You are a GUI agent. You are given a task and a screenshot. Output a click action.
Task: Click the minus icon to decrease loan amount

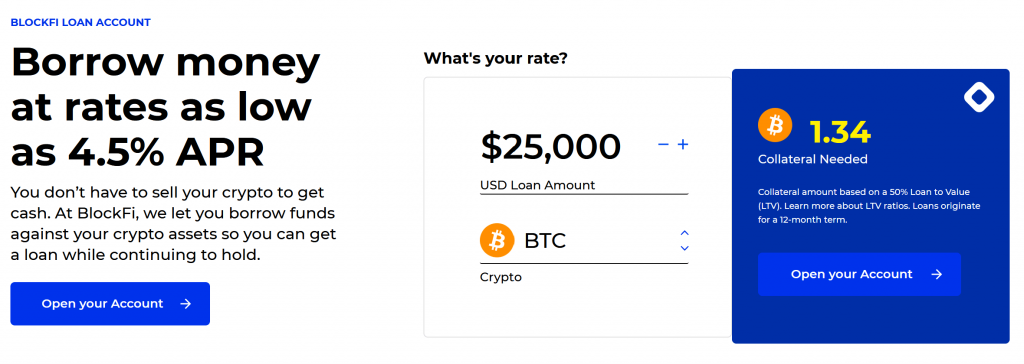664,144
